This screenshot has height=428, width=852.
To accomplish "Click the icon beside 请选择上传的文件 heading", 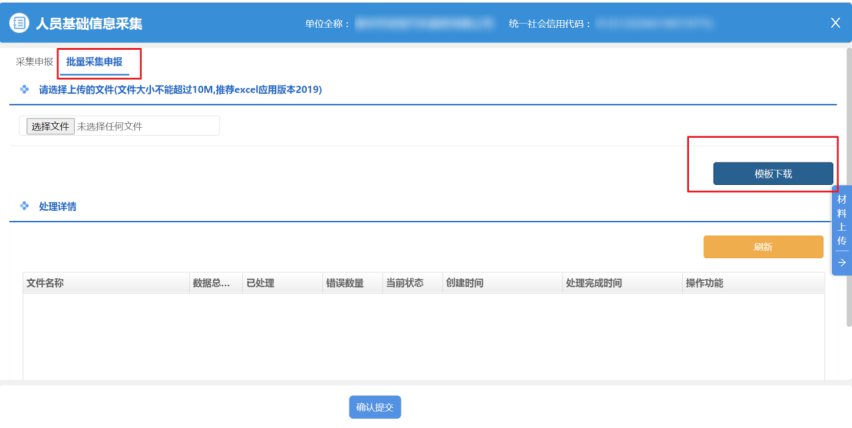I will pos(25,90).
